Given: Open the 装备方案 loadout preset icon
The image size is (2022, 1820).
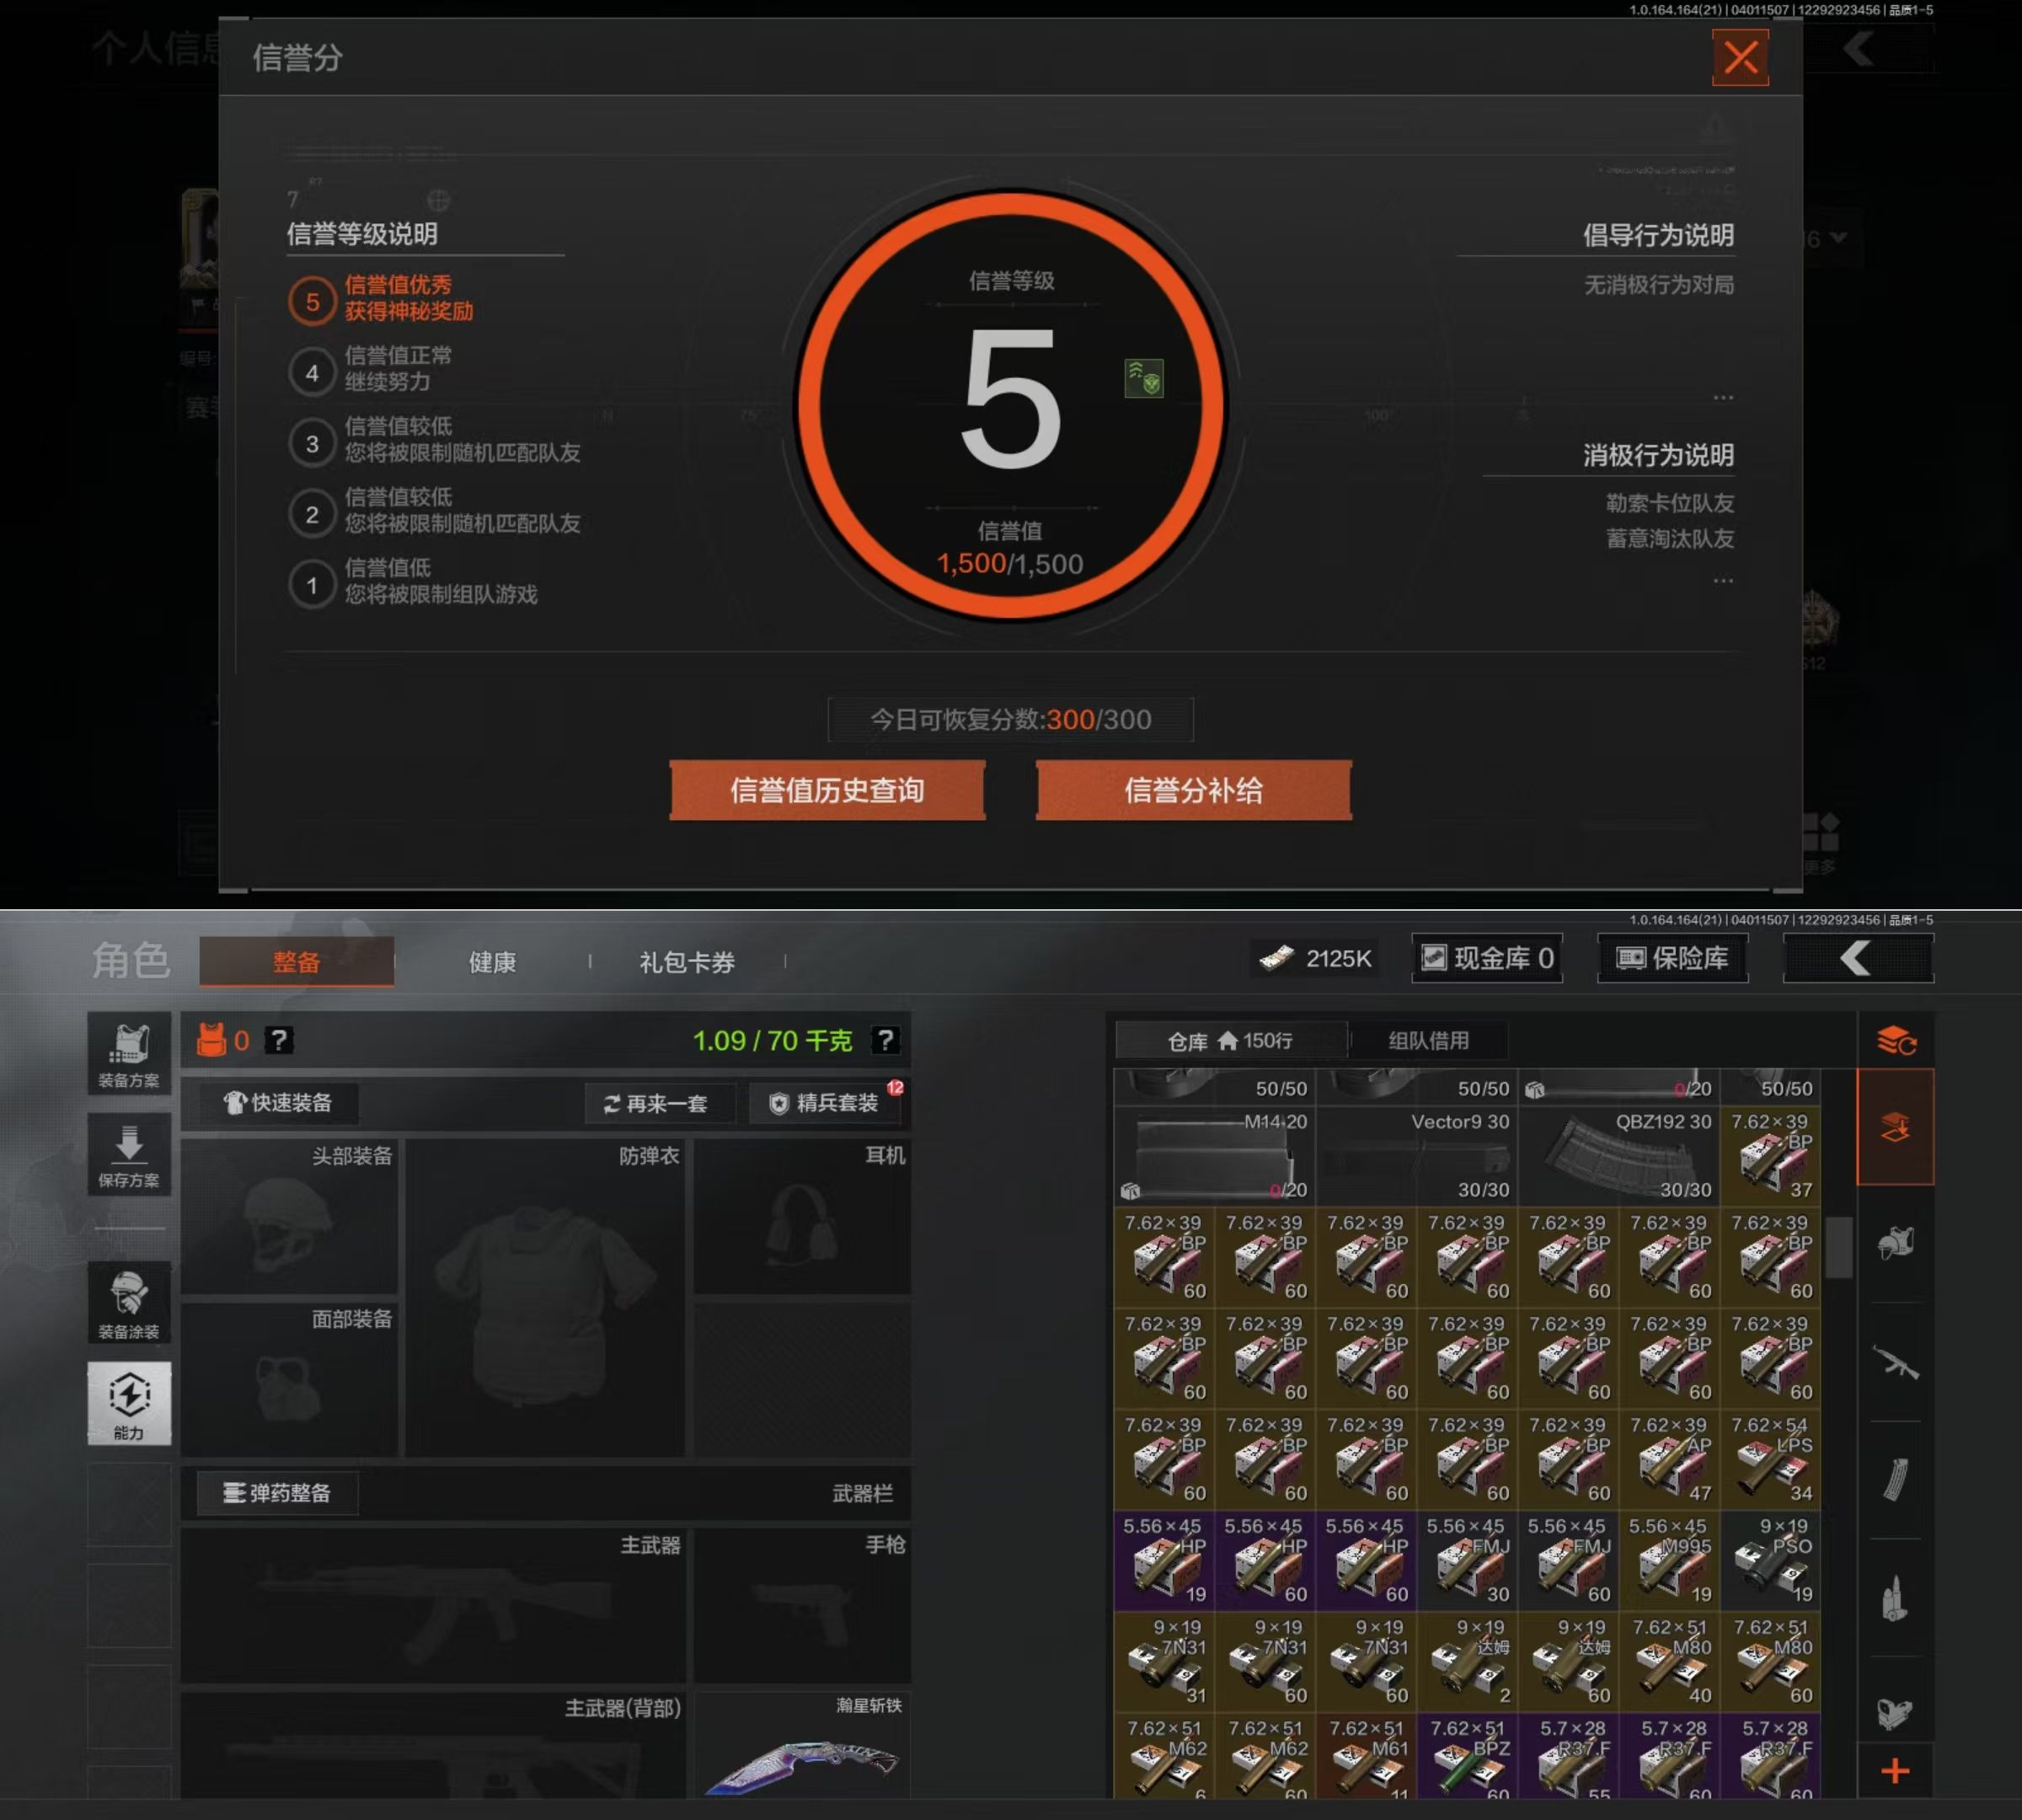Looking at the screenshot, I should point(129,1054).
